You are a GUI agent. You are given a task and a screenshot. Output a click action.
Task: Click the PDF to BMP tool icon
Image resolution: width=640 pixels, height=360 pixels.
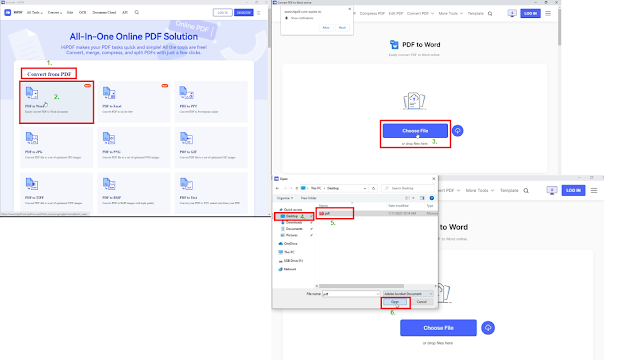click(109, 184)
